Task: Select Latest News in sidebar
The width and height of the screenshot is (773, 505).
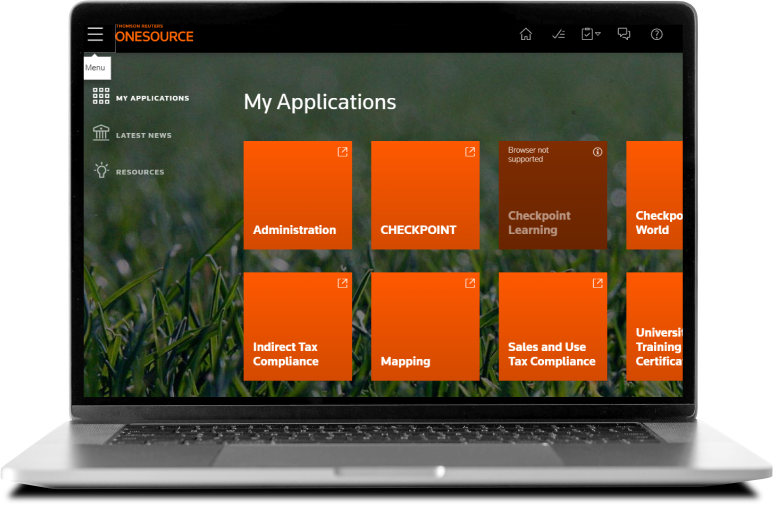Action: click(x=143, y=135)
